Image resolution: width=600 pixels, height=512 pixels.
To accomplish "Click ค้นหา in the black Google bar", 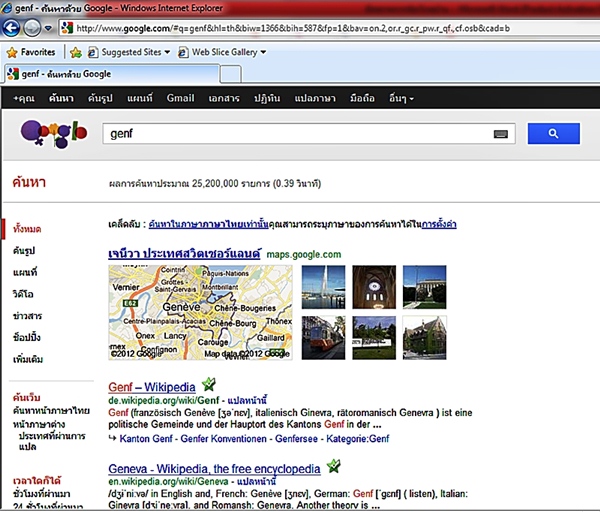I will [61, 98].
